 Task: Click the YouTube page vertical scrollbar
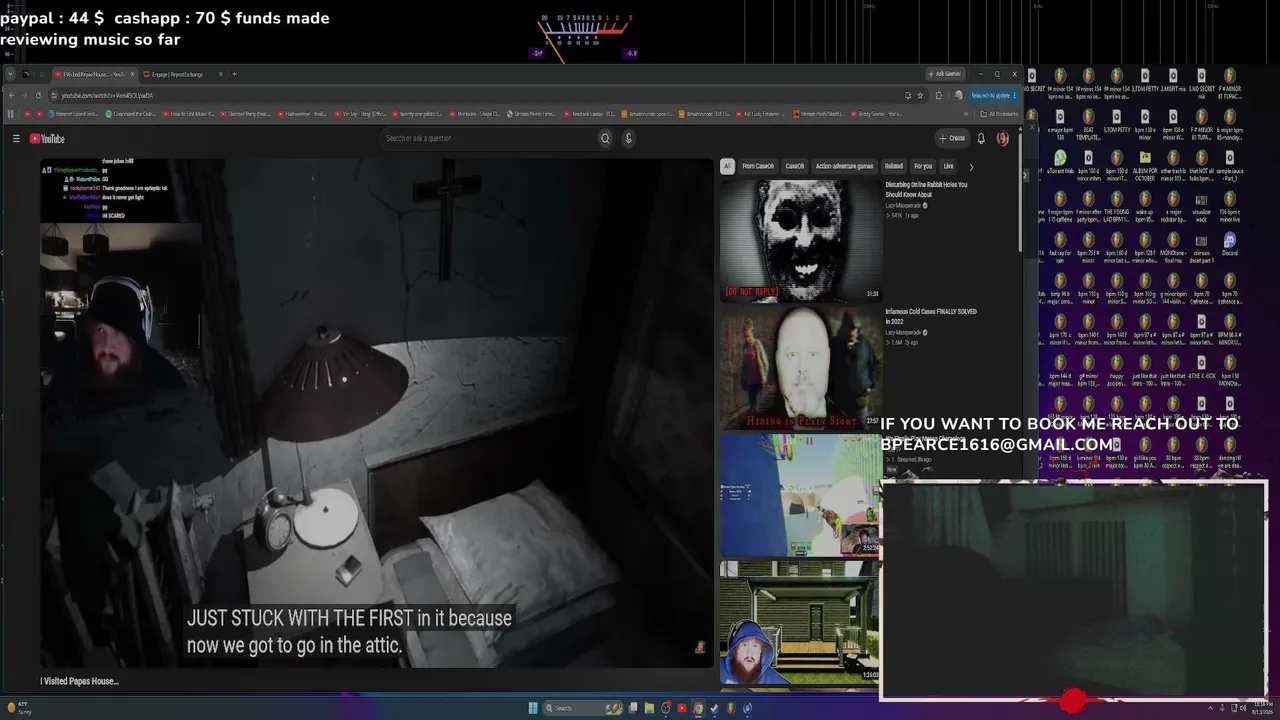[x=1019, y=190]
